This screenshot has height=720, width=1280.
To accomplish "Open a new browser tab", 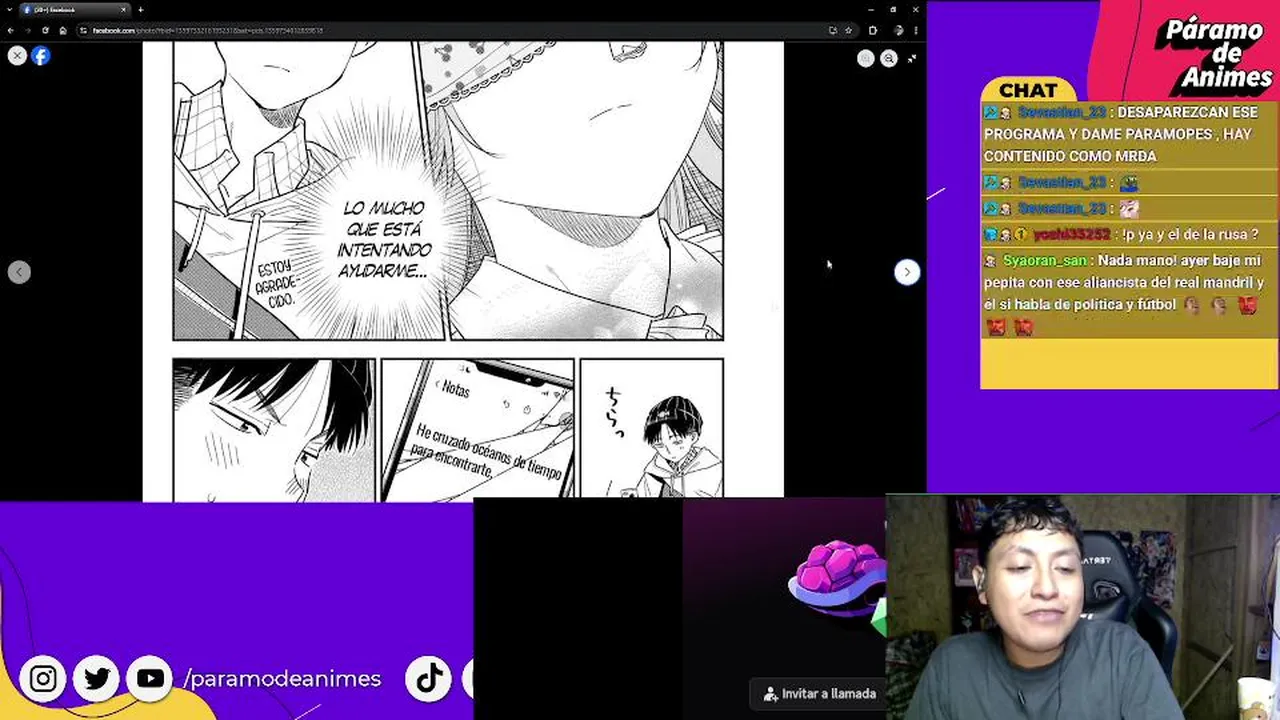I will tap(140, 10).
